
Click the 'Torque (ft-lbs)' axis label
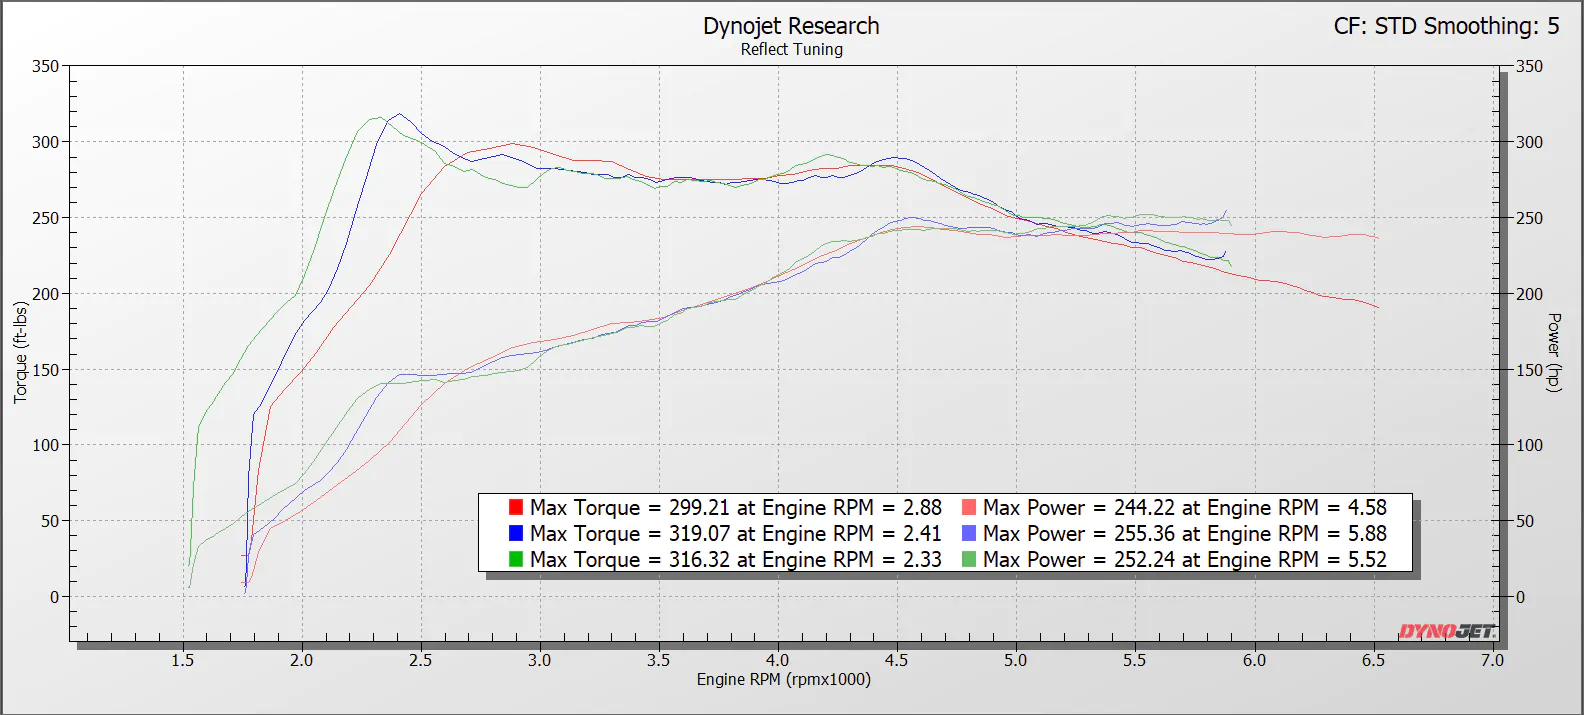(21, 353)
